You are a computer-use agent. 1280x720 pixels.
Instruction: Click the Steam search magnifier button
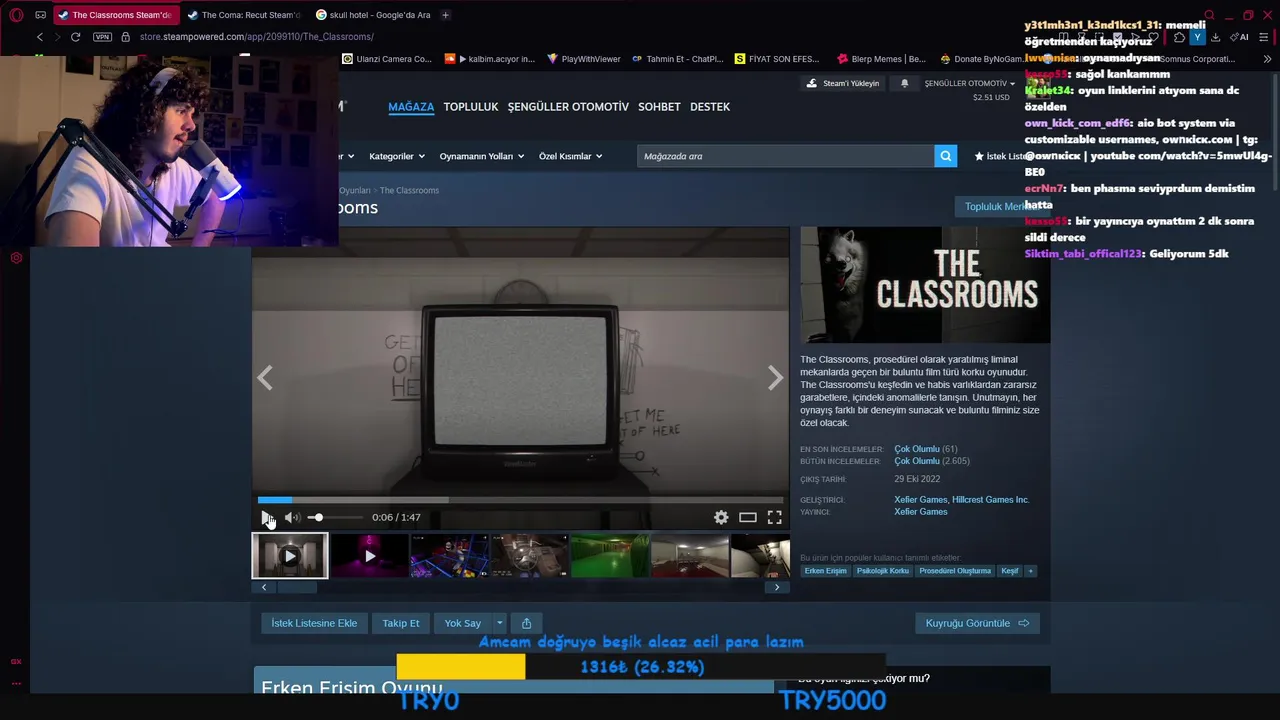[945, 156]
